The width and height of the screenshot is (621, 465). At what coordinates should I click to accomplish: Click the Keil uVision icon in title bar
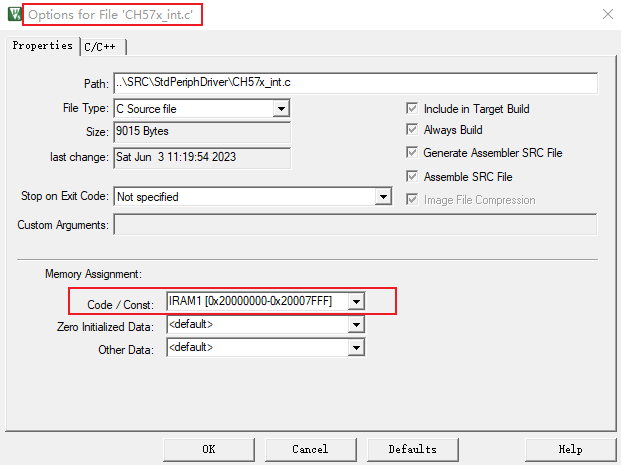click(12, 14)
